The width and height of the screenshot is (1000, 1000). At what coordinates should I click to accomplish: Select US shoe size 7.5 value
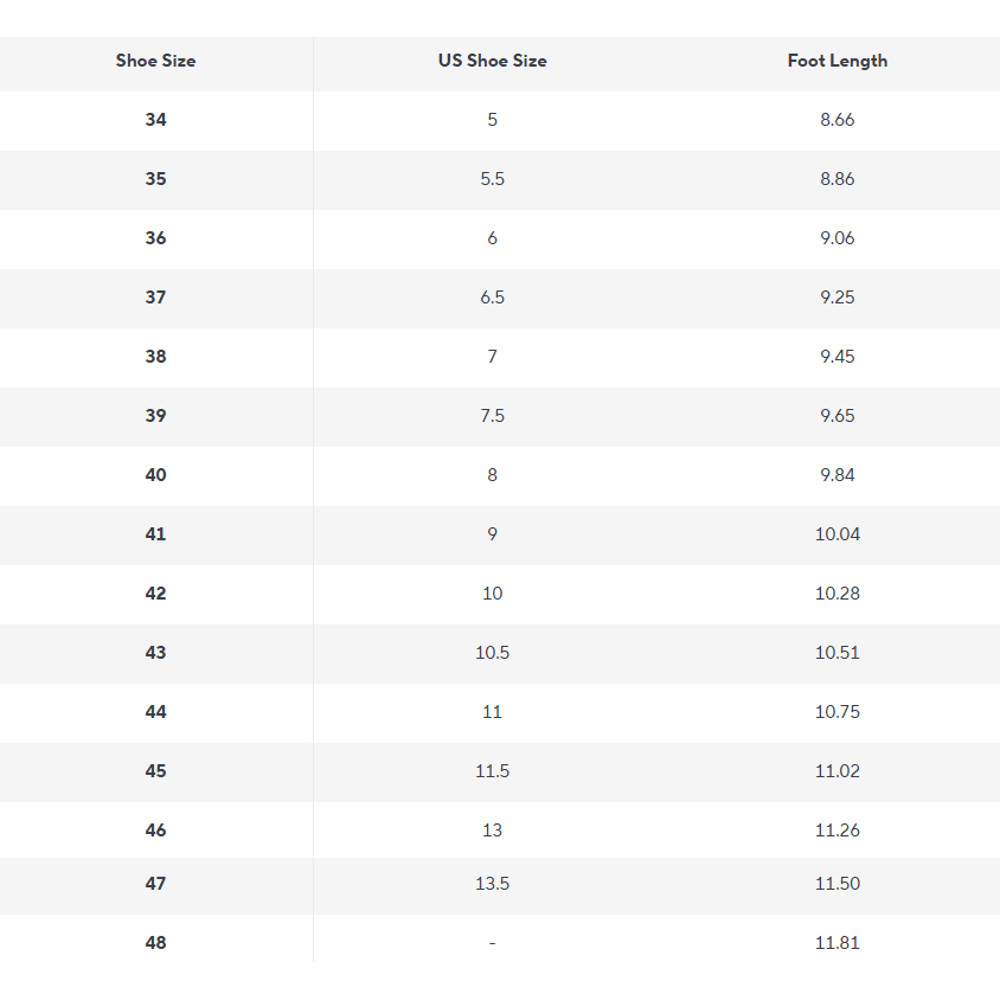492,416
